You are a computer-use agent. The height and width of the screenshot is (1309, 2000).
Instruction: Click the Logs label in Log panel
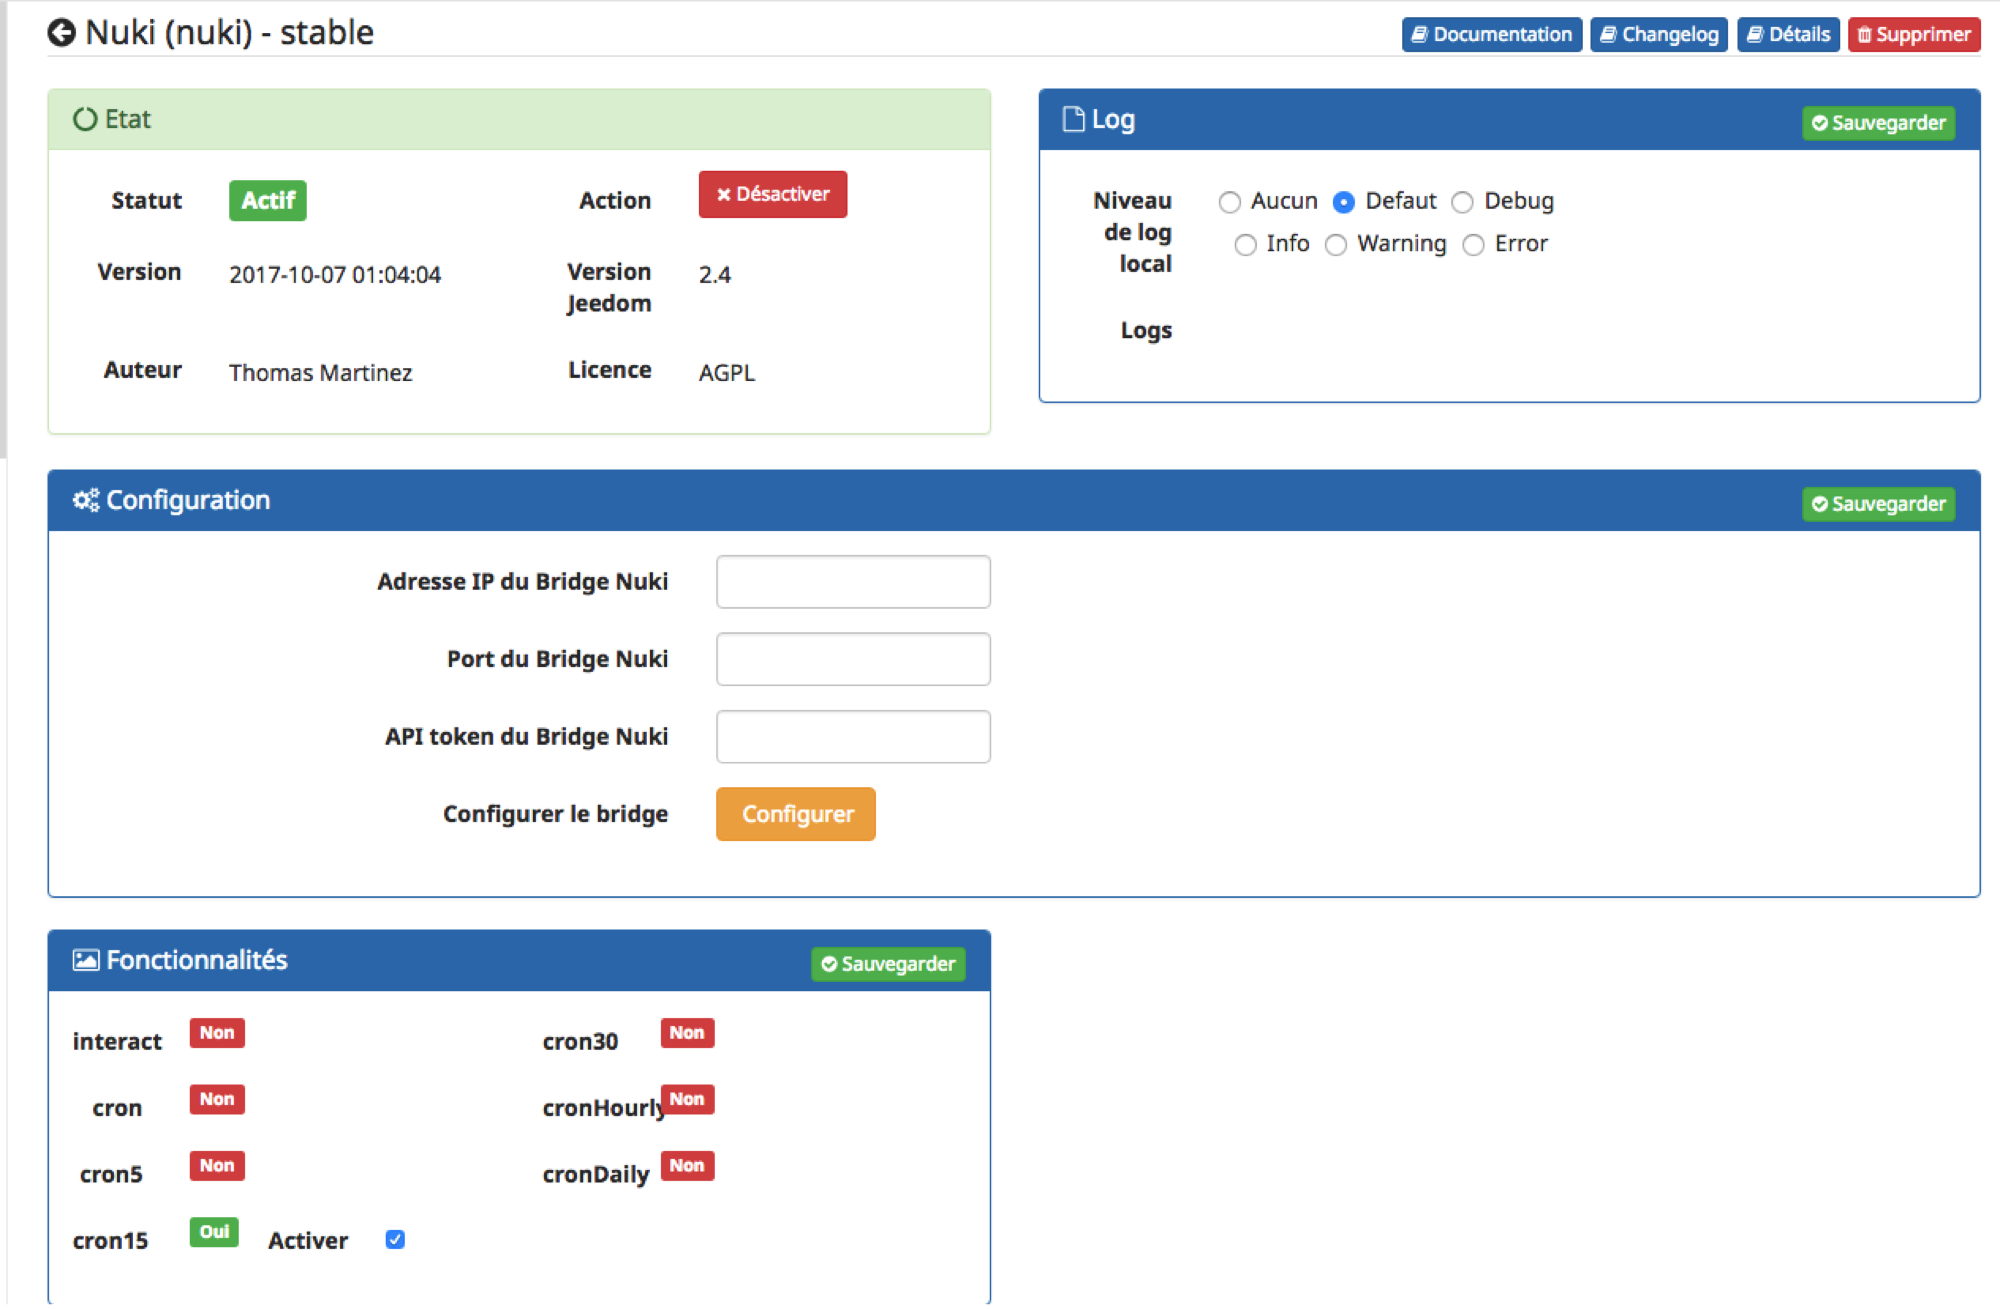[x=1146, y=330]
